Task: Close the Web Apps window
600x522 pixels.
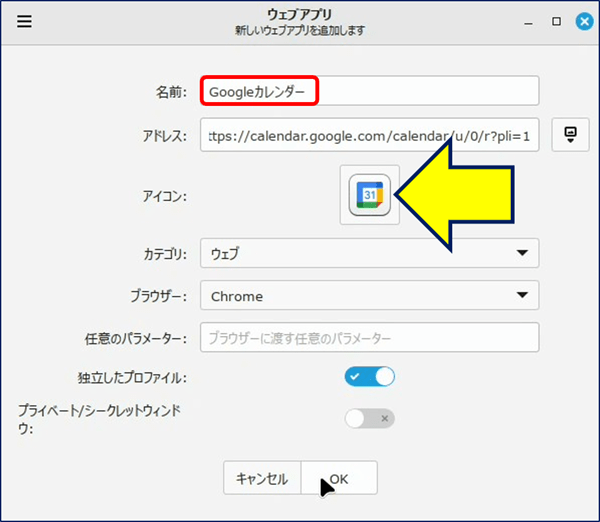Action: 584,21
